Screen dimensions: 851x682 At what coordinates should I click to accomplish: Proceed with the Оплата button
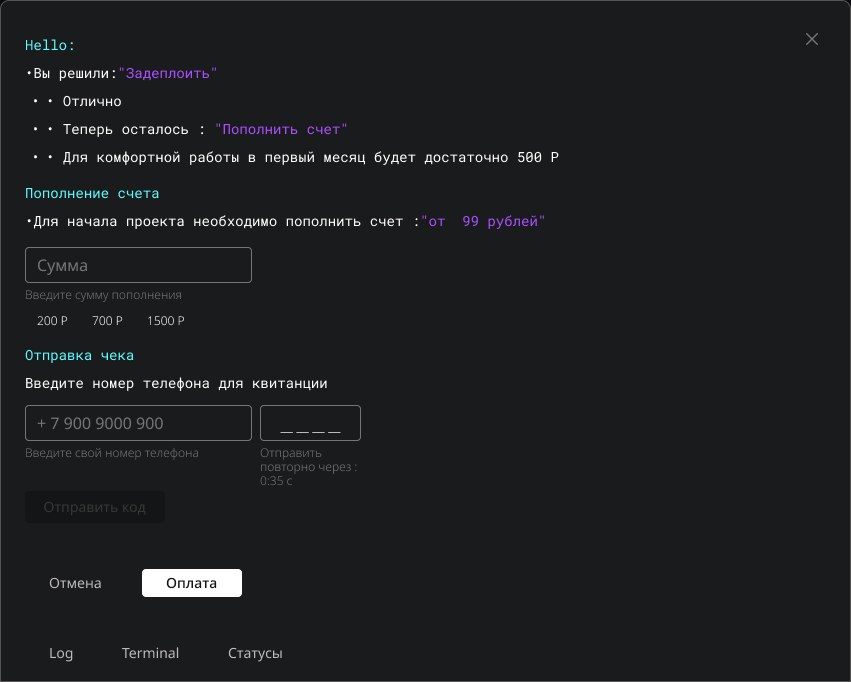[x=192, y=583]
